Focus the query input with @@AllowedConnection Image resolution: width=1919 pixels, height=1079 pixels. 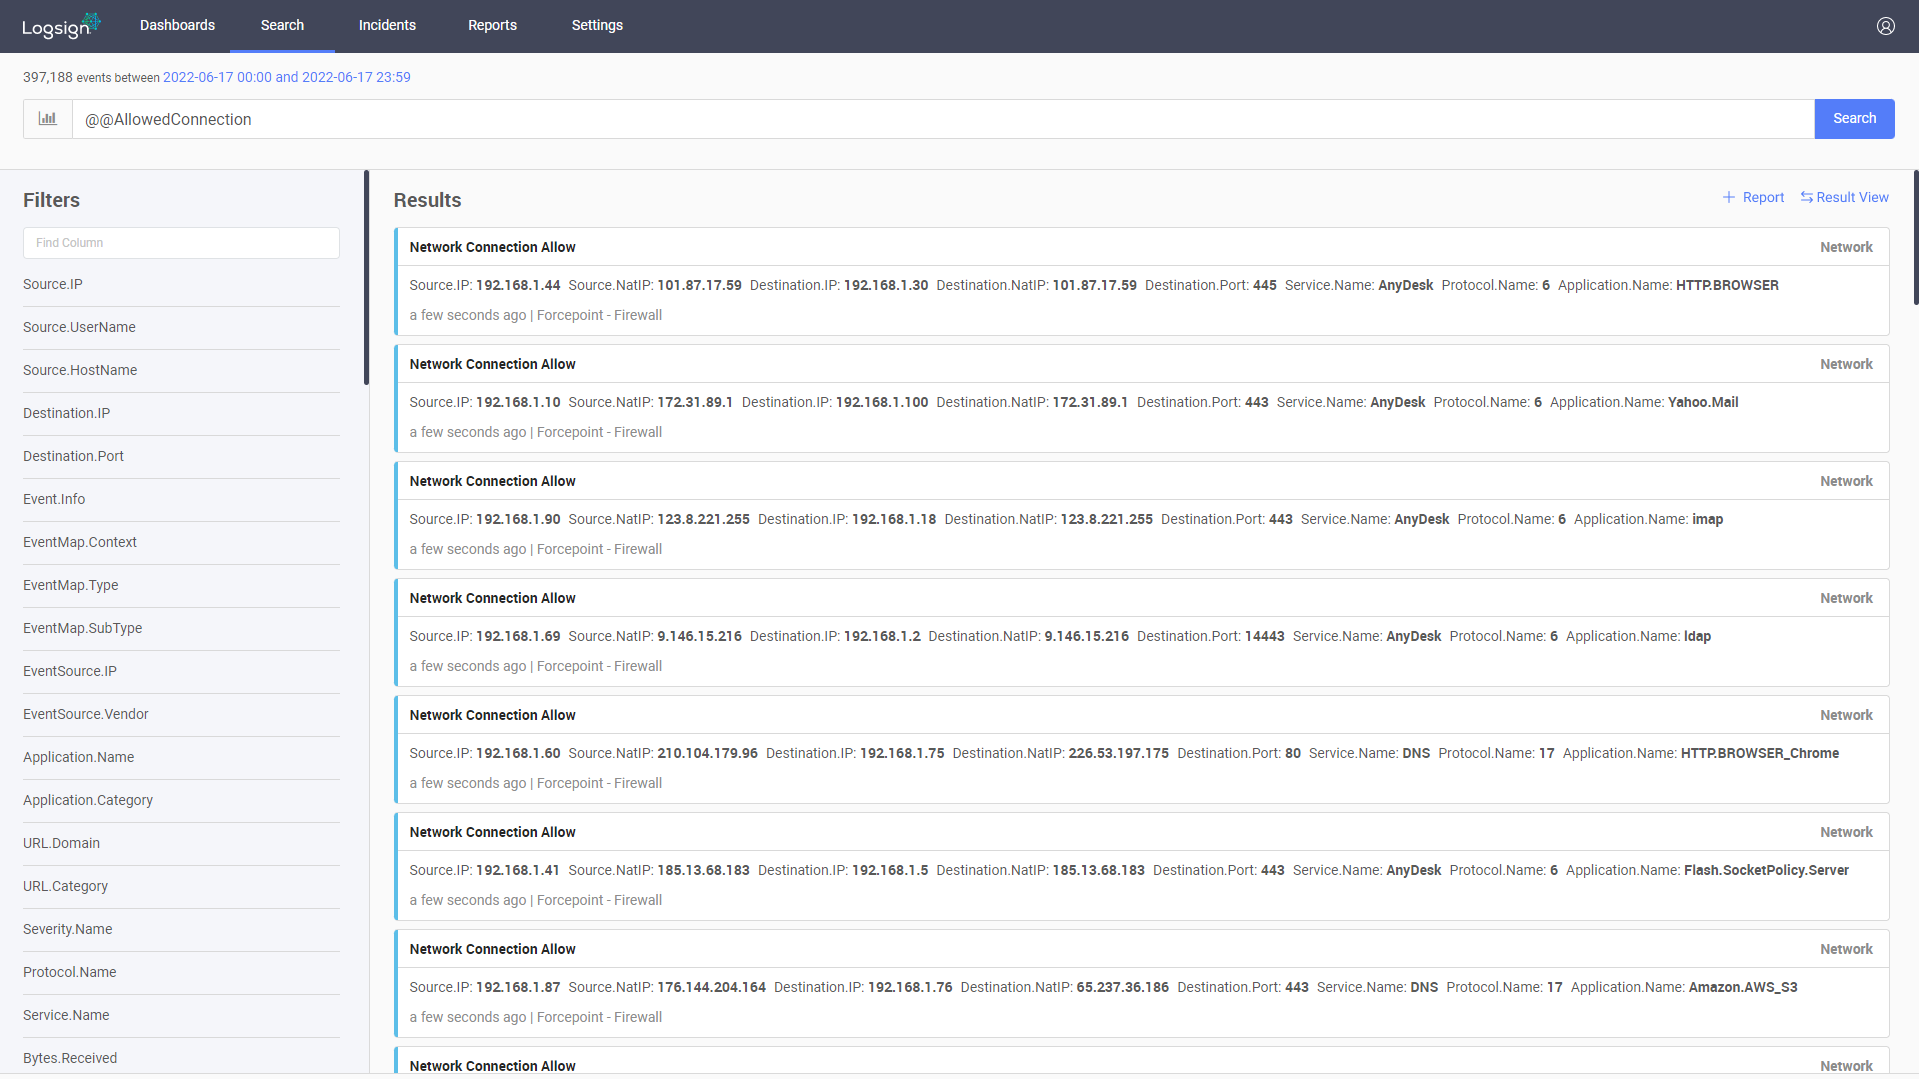943,119
